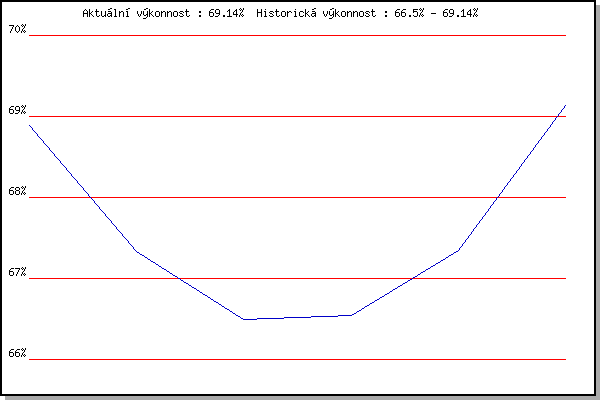
Task: Click the blue 70% gridline at top
Action: [300, 35]
